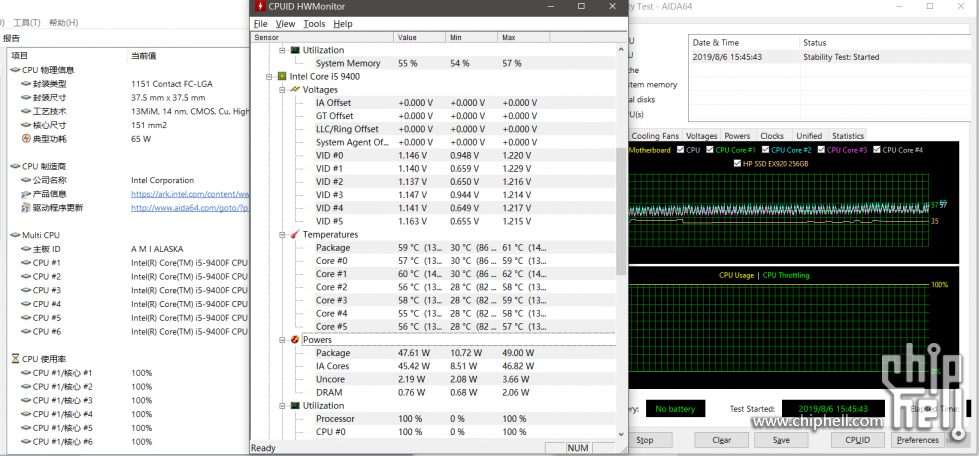Click the Temperatures thermometer icon in HWMonitor
Image resolution: width=979 pixels, height=456 pixels.
pyautogui.click(x=295, y=234)
